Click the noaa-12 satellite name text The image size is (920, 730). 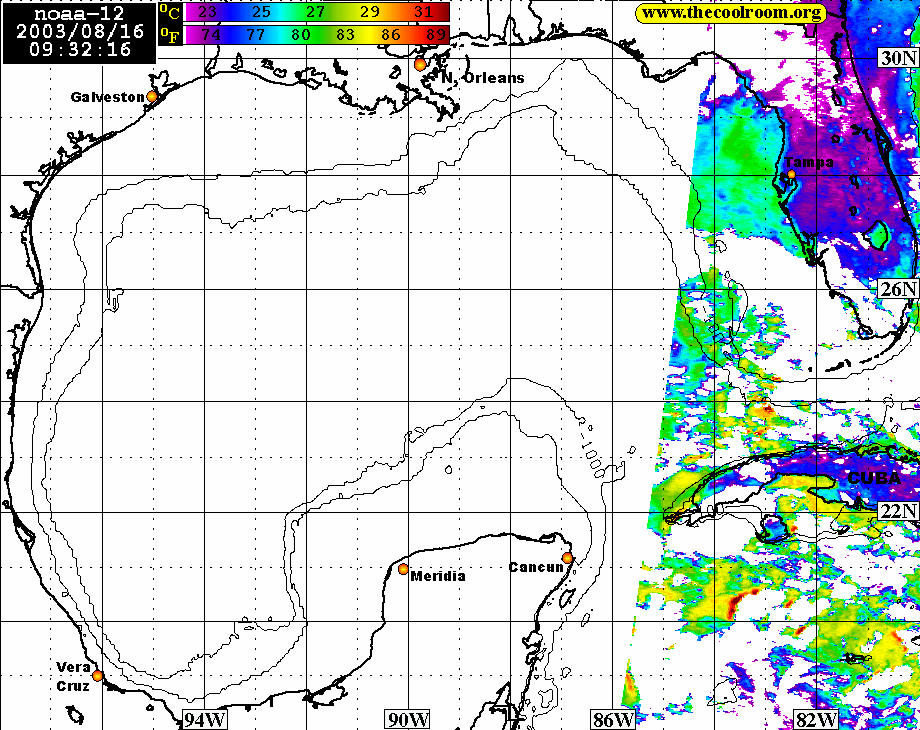(79, 14)
